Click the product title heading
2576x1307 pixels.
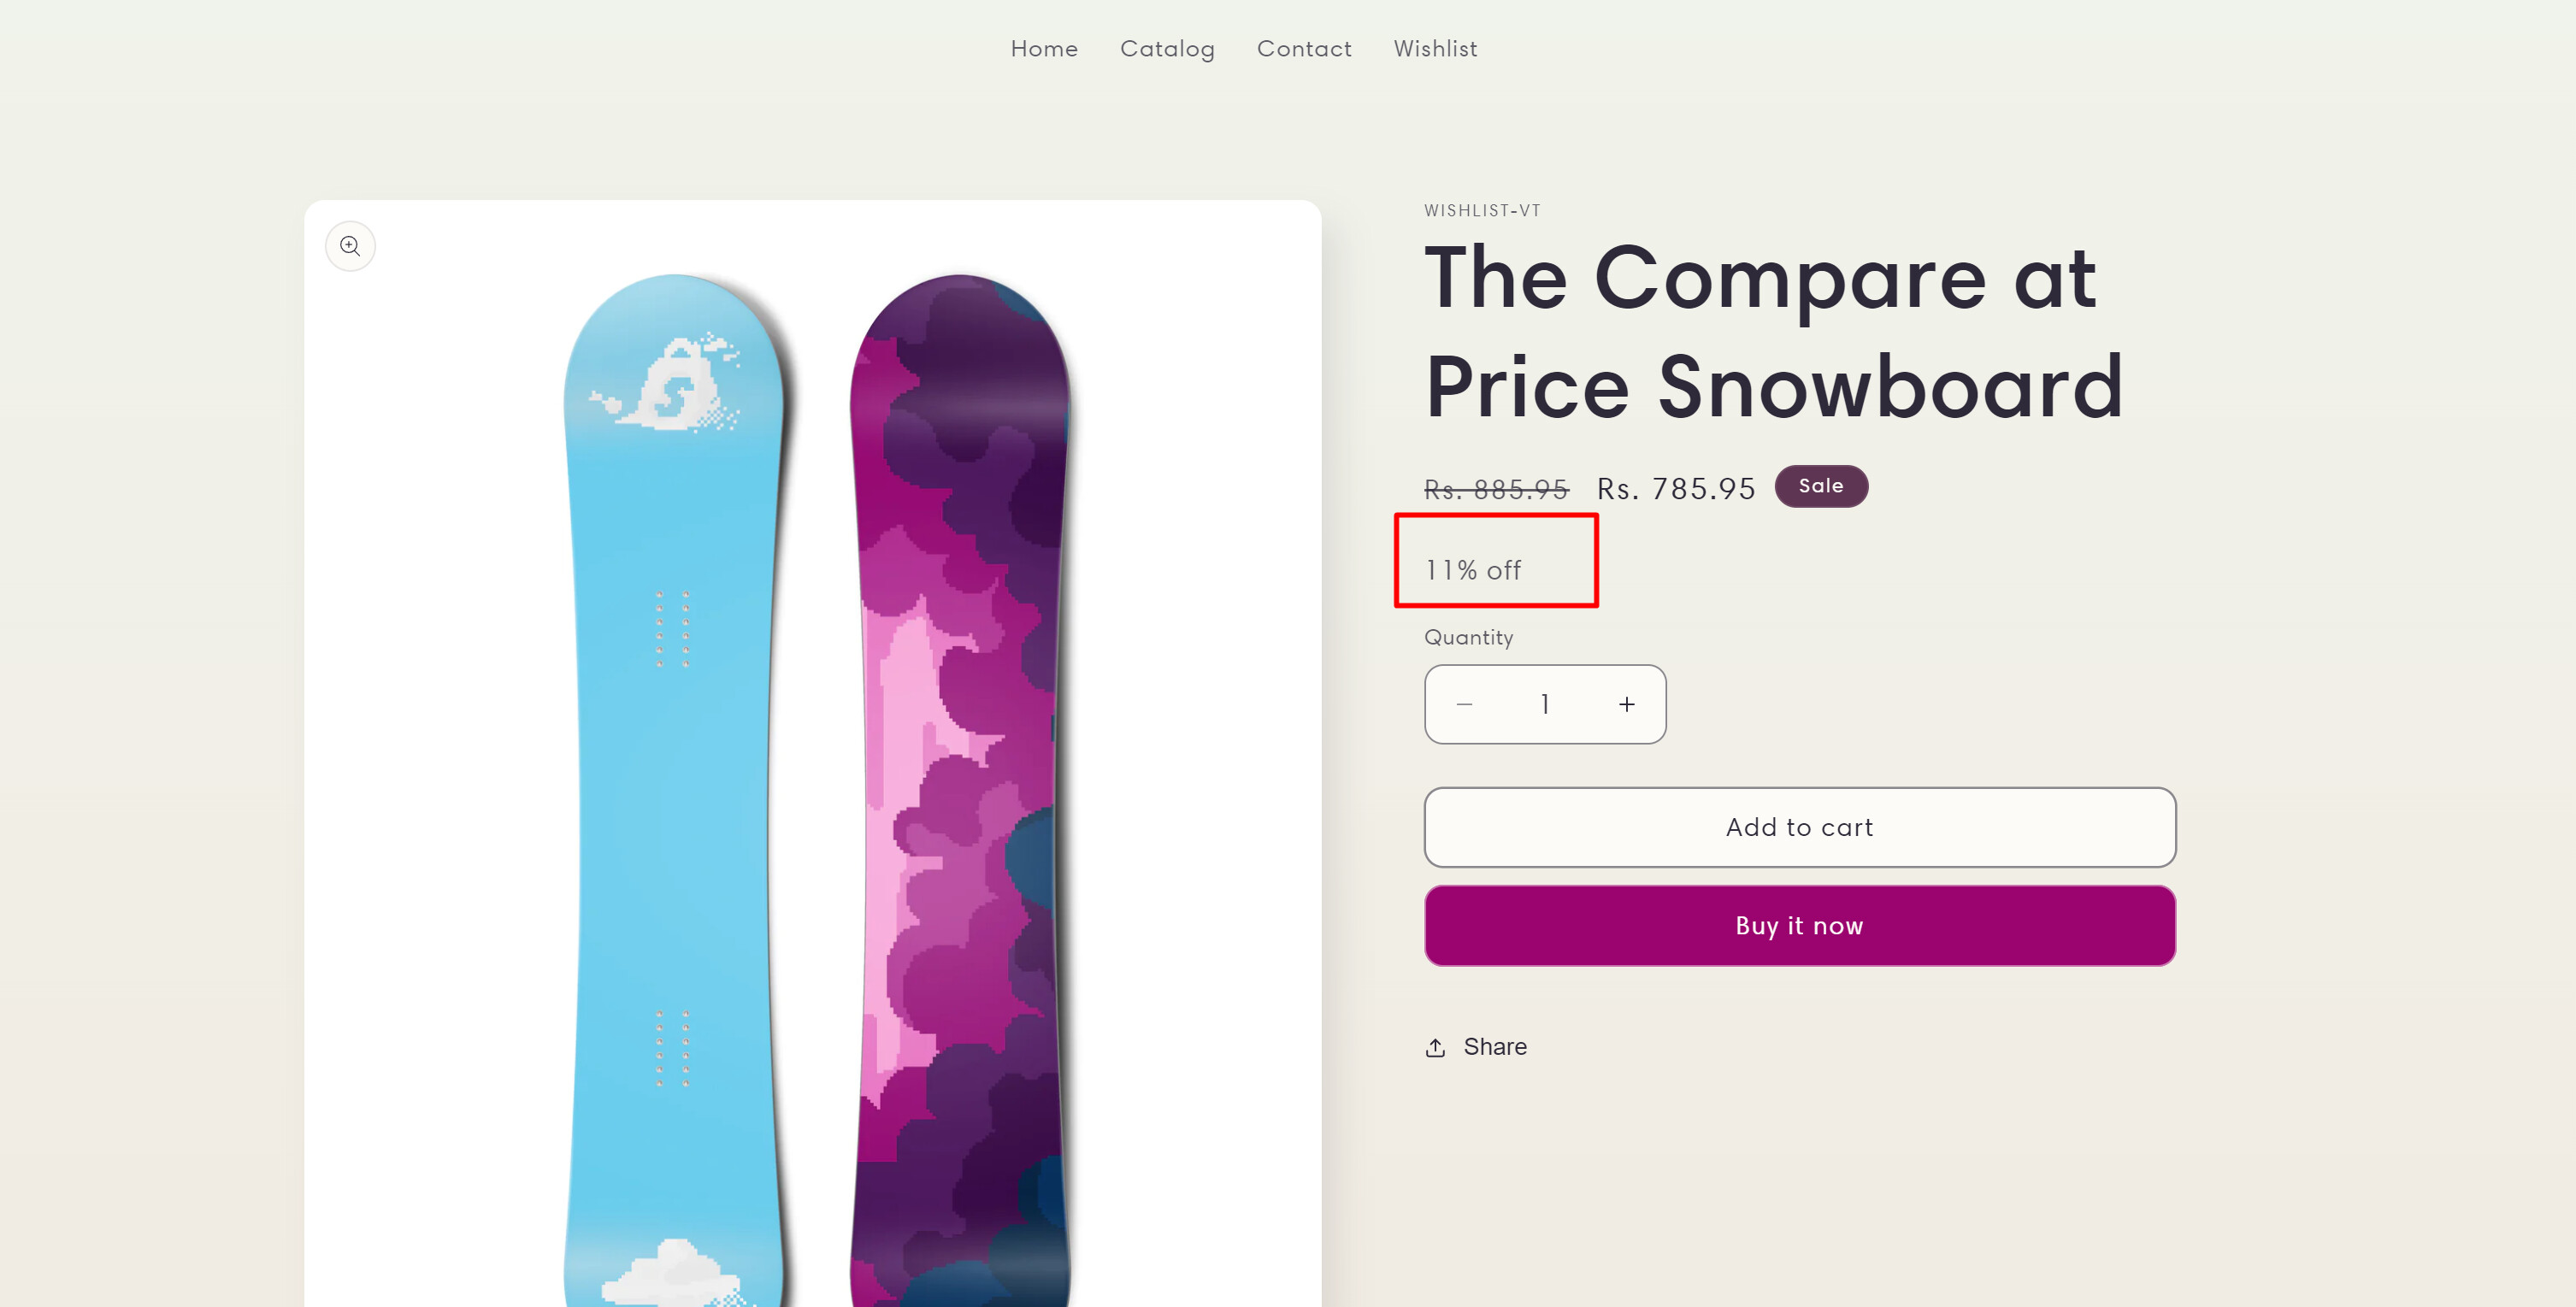click(1773, 332)
